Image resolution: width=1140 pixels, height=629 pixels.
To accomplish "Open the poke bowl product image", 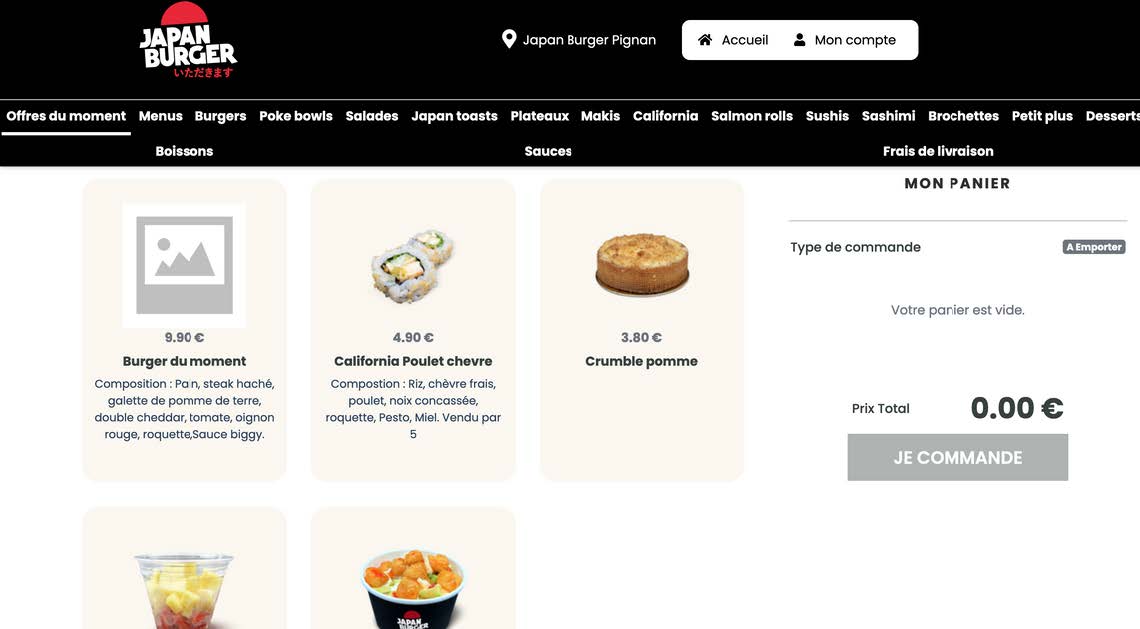I will click(412, 588).
